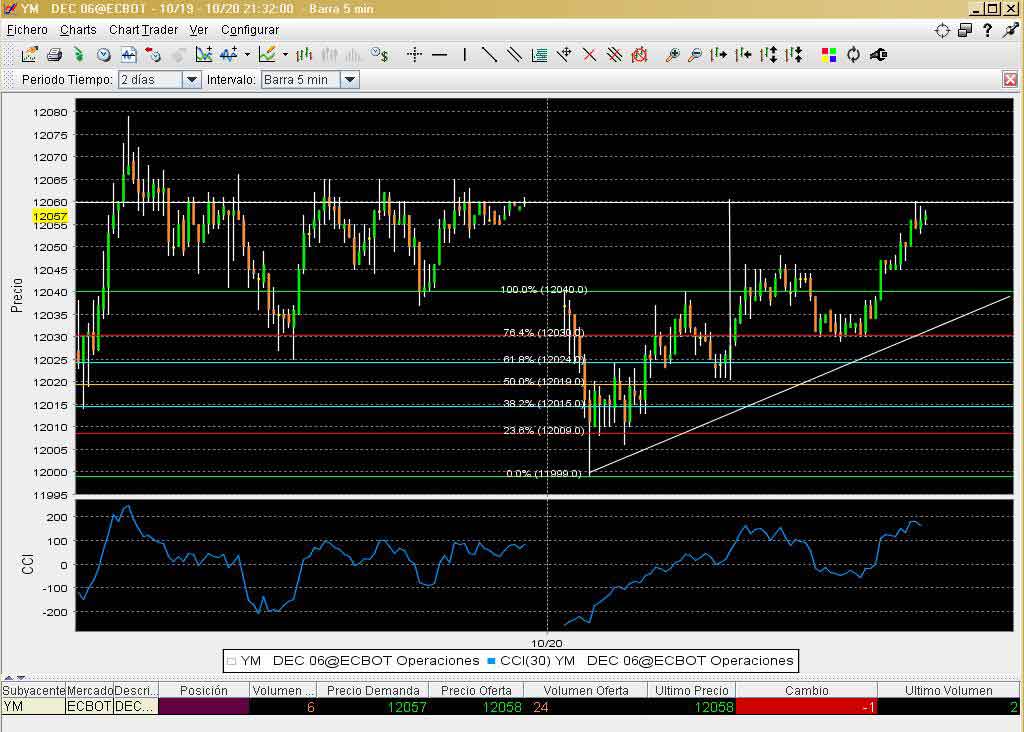Open the Fichero menu
This screenshot has width=1024, height=732.
[27, 30]
